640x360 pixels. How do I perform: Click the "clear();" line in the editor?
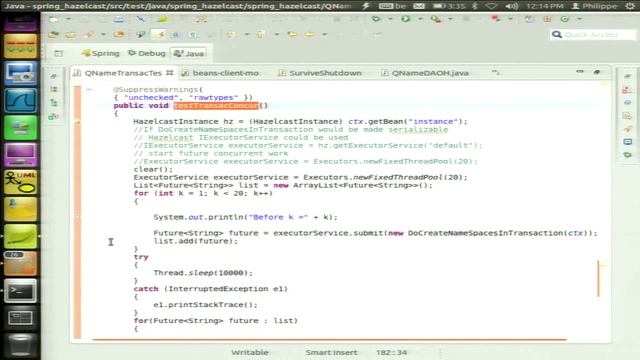pyautogui.click(x=153, y=169)
